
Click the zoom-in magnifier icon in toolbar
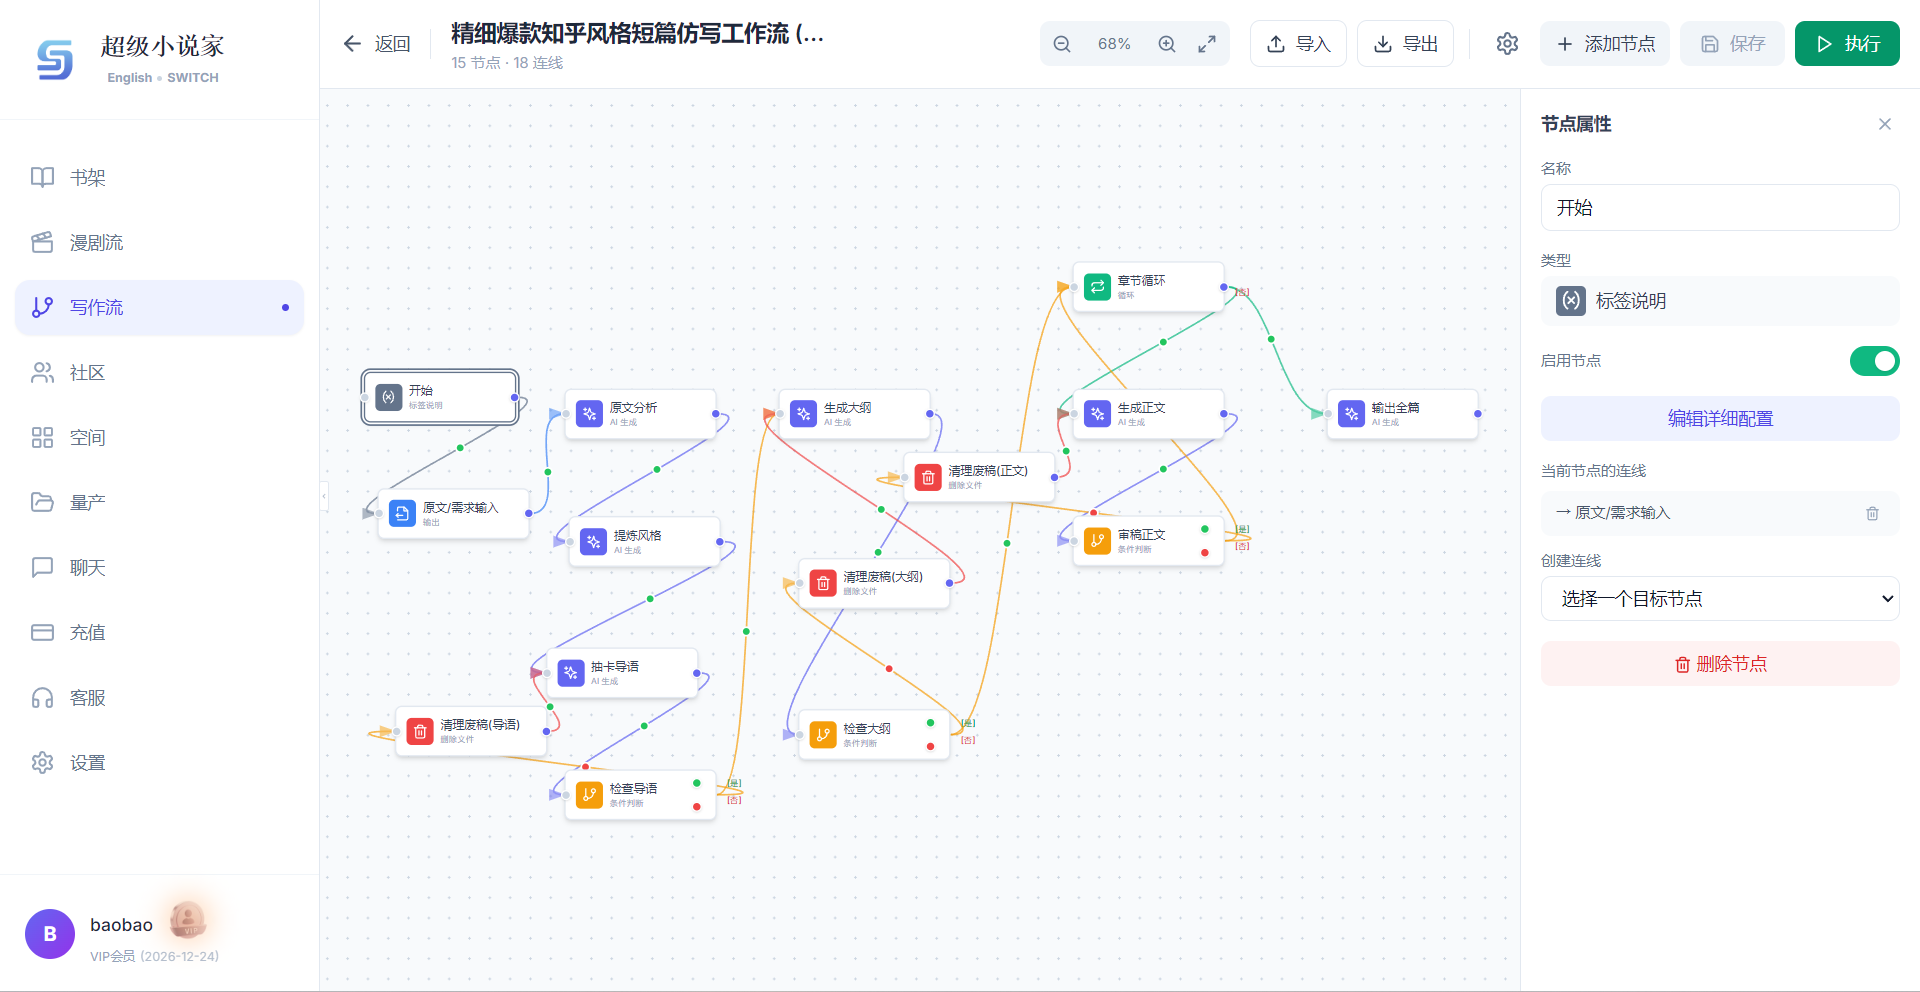coord(1166,44)
